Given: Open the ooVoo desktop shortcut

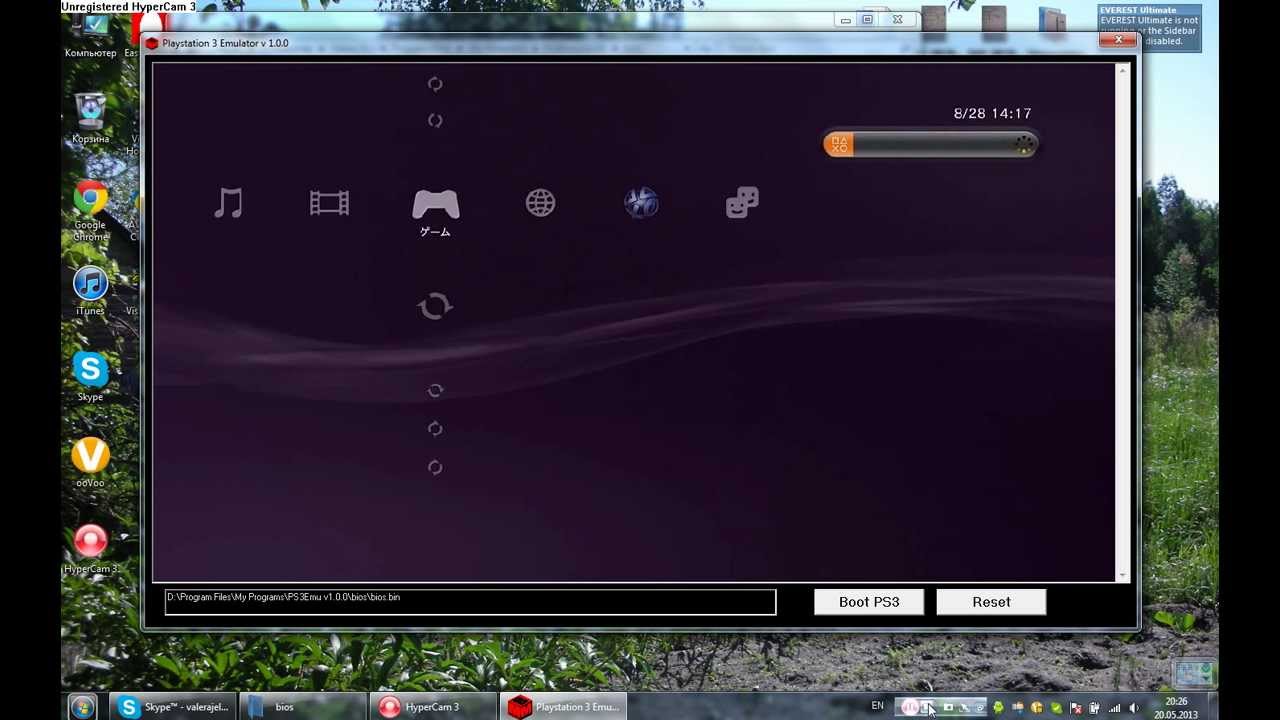Looking at the screenshot, I should [90, 463].
